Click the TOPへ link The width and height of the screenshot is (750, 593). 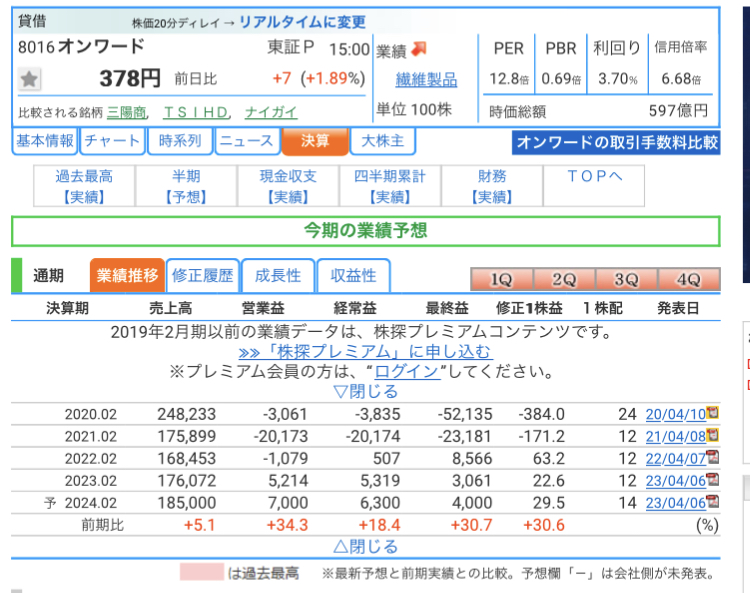point(594,177)
